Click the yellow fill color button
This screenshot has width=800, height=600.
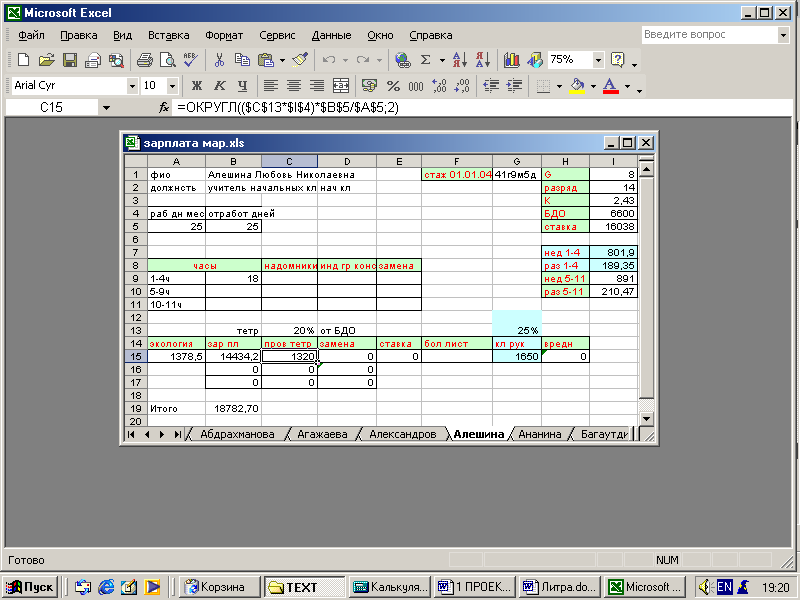[x=577, y=86]
